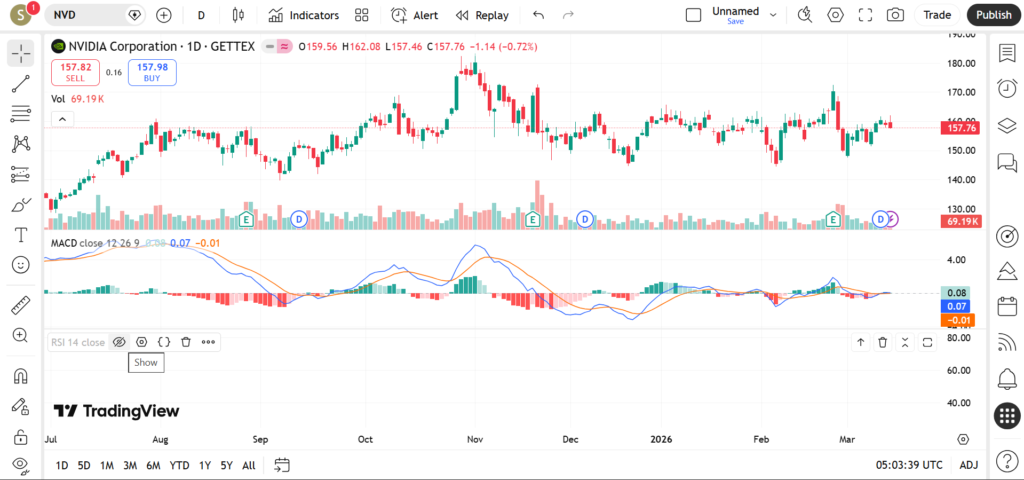The width and height of the screenshot is (1024, 480).
Task: Toggle Magnet mode in left toolbar
Action: click(20, 376)
